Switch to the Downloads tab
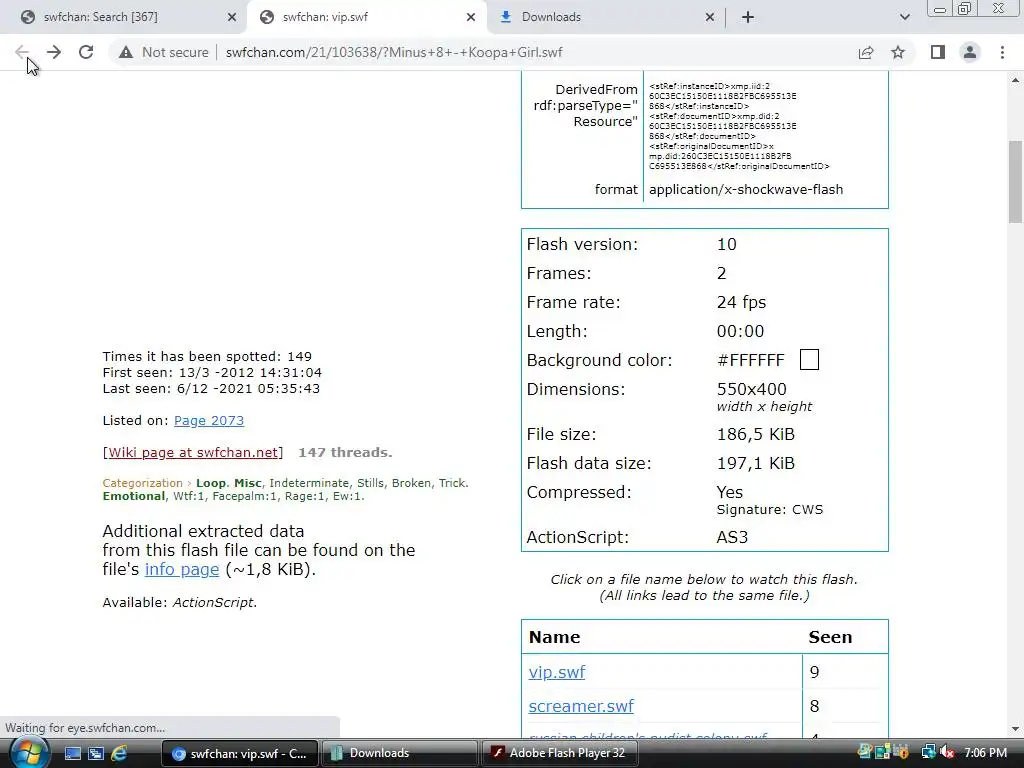 [606, 17]
